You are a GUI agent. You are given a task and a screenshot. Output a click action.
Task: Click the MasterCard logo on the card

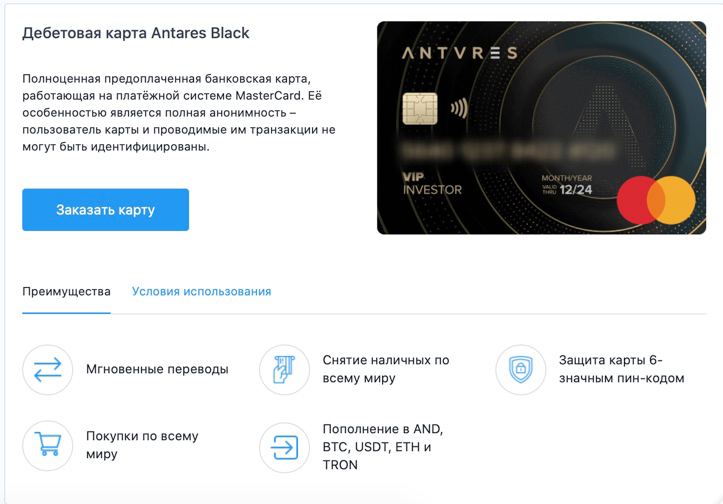pos(655,200)
